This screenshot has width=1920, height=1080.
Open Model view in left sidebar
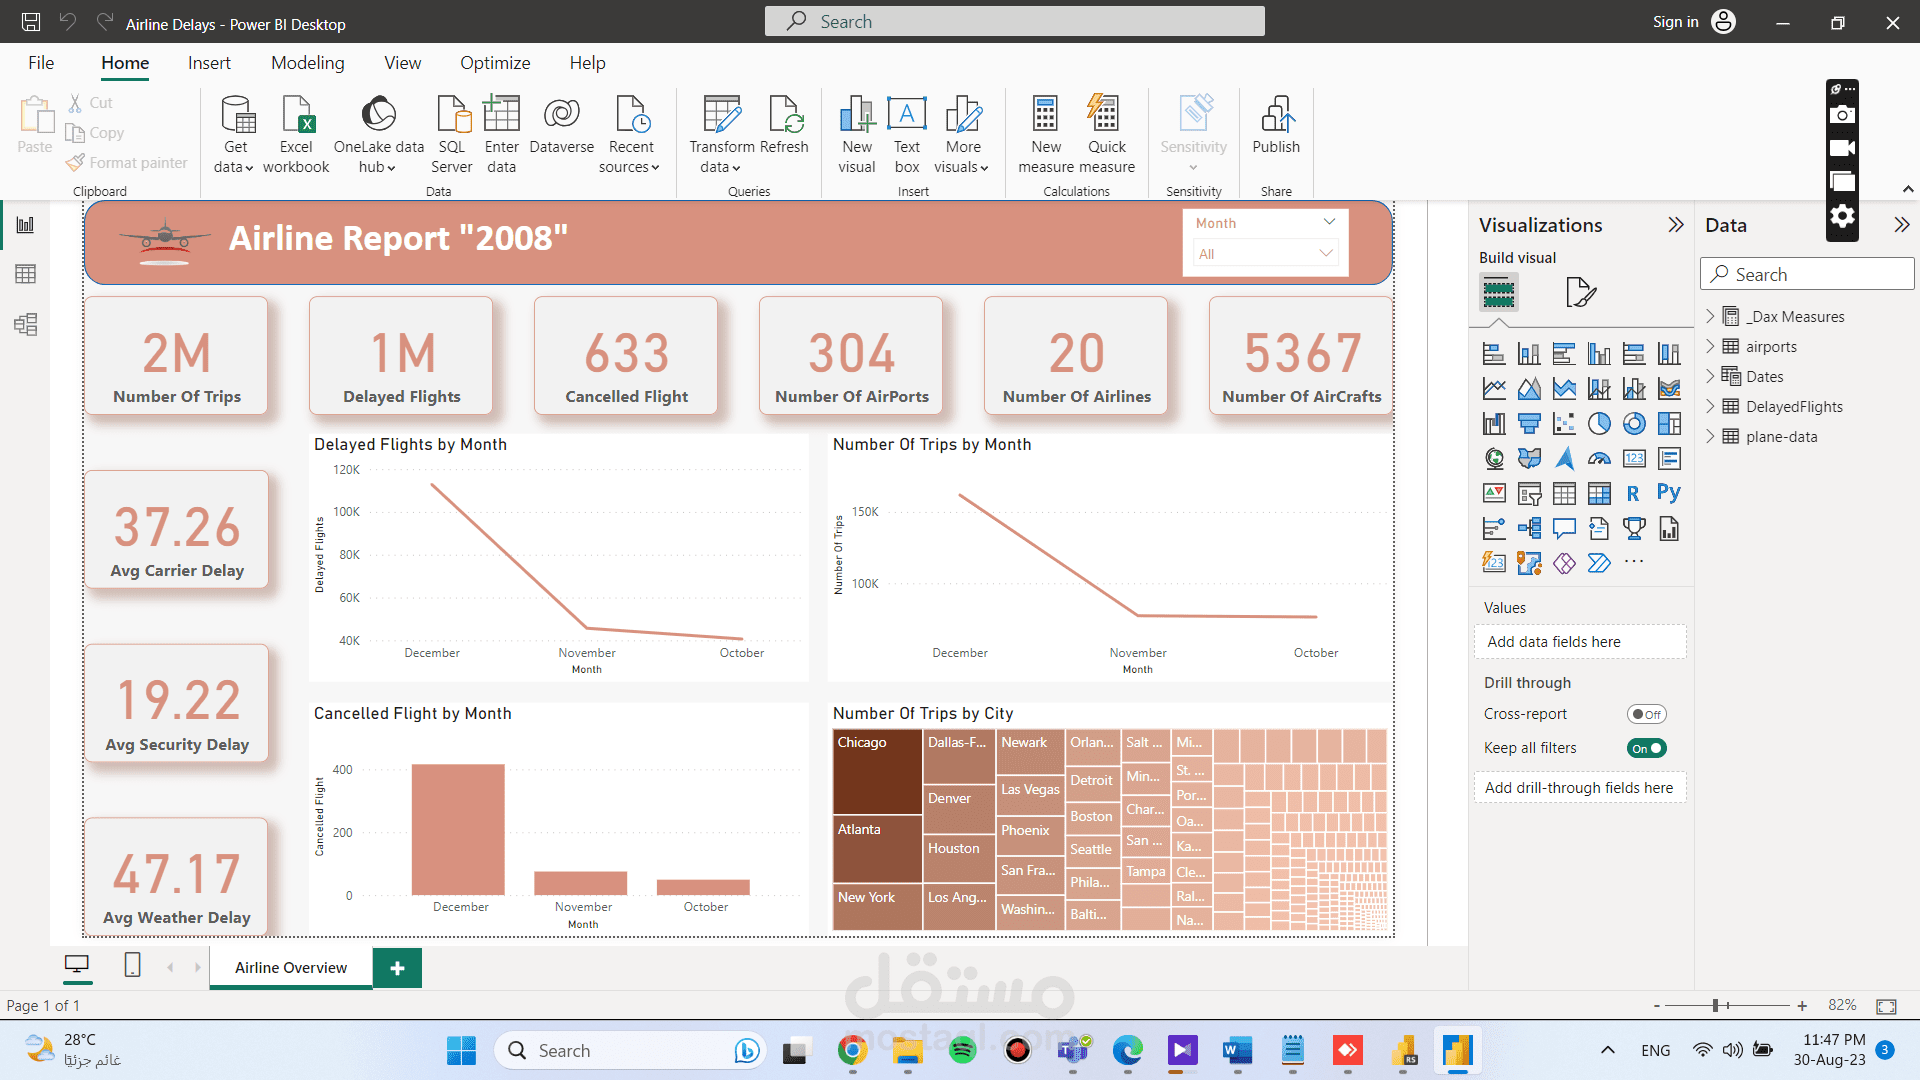(26, 324)
